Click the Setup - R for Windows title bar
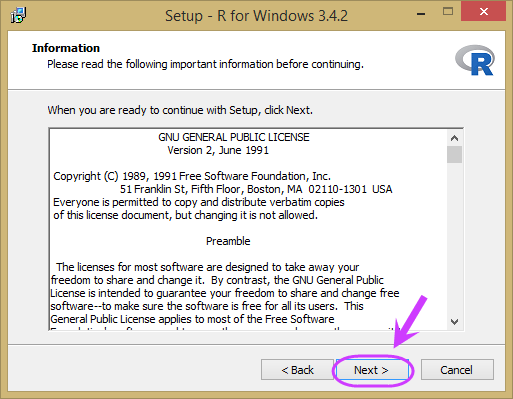Image resolution: width=513 pixels, height=399 pixels. point(256,16)
